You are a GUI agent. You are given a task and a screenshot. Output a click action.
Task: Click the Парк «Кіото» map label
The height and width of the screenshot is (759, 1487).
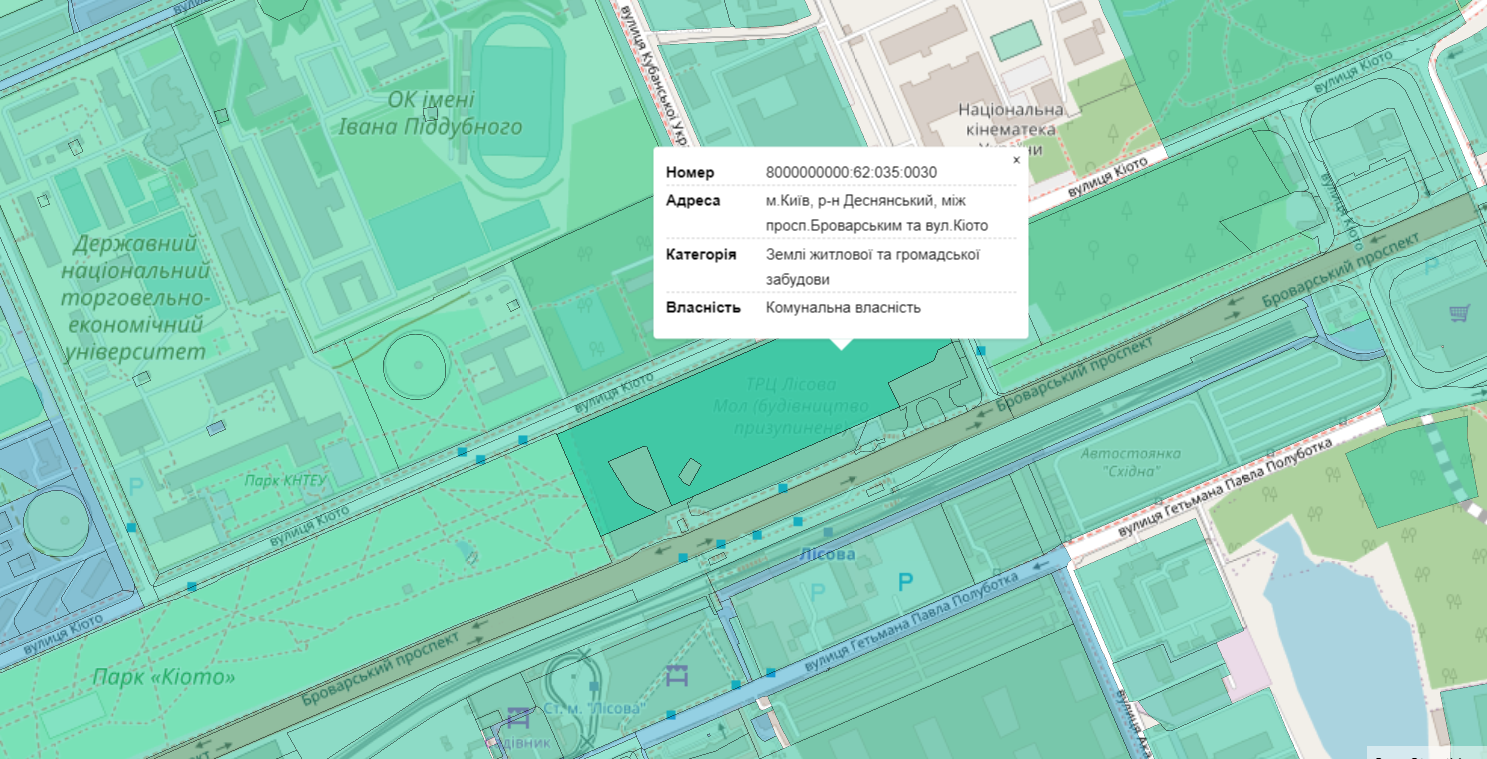click(x=164, y=677)
